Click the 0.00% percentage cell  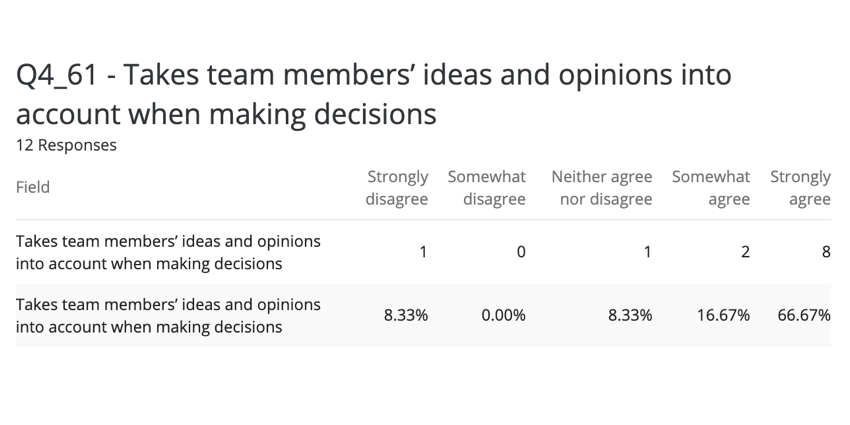503,315
